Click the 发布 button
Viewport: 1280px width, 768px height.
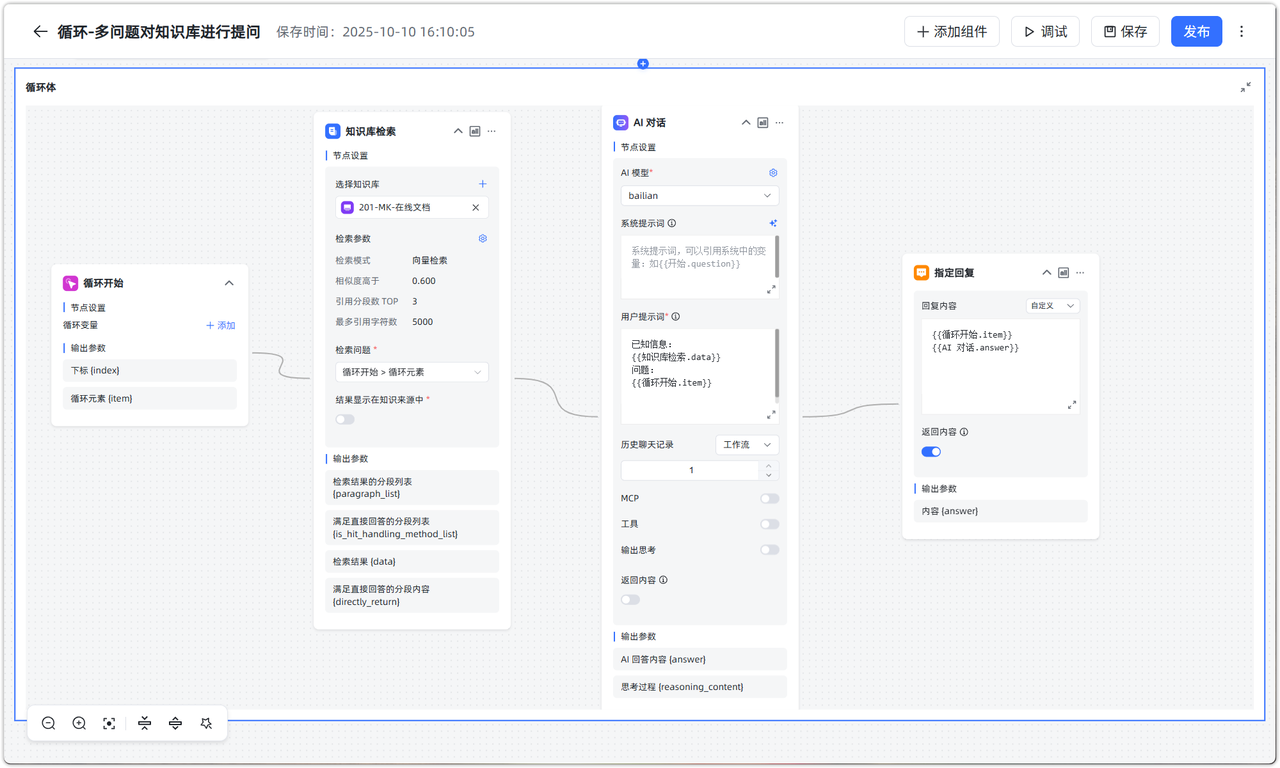click(1196, 32)
